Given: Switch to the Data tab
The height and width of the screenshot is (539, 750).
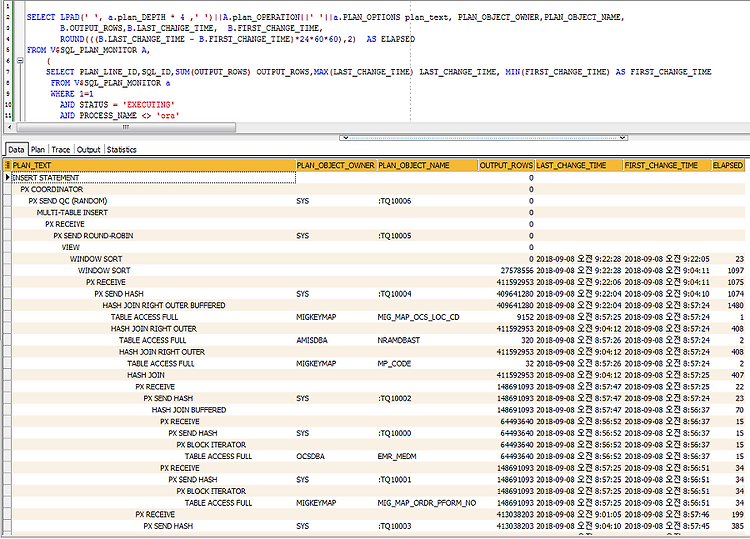Looking at the screenshot, I should (x=16, y=150).
